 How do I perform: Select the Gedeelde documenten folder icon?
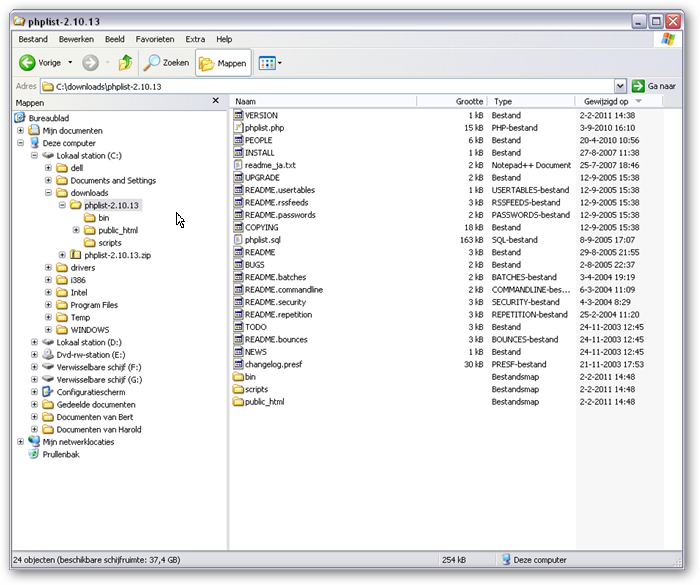48,405
